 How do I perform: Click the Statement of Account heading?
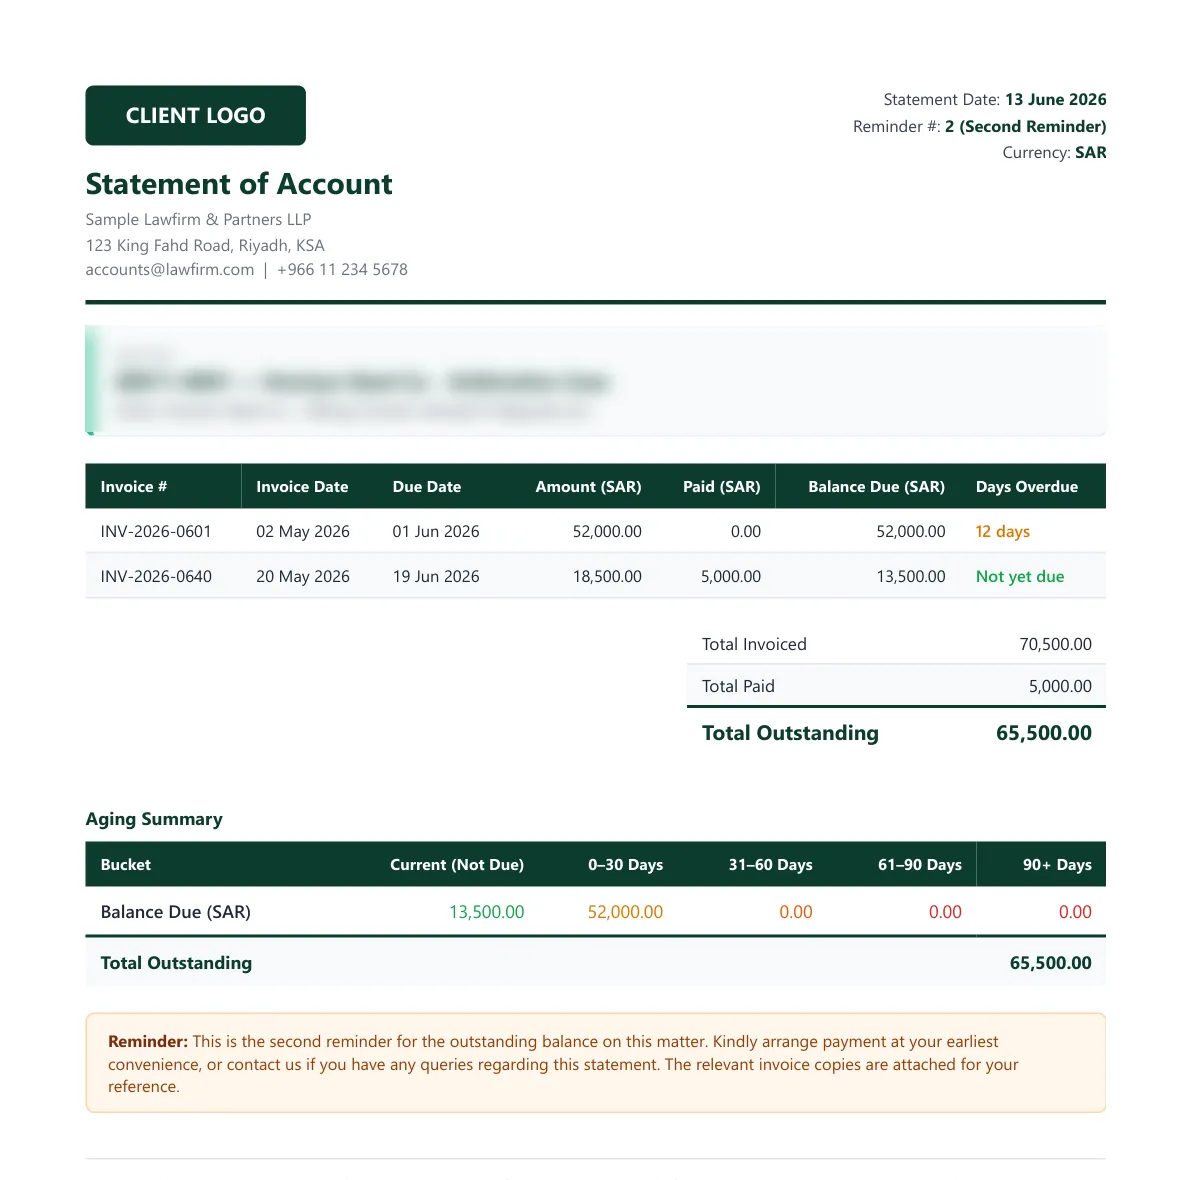click(x=239, y=184)
